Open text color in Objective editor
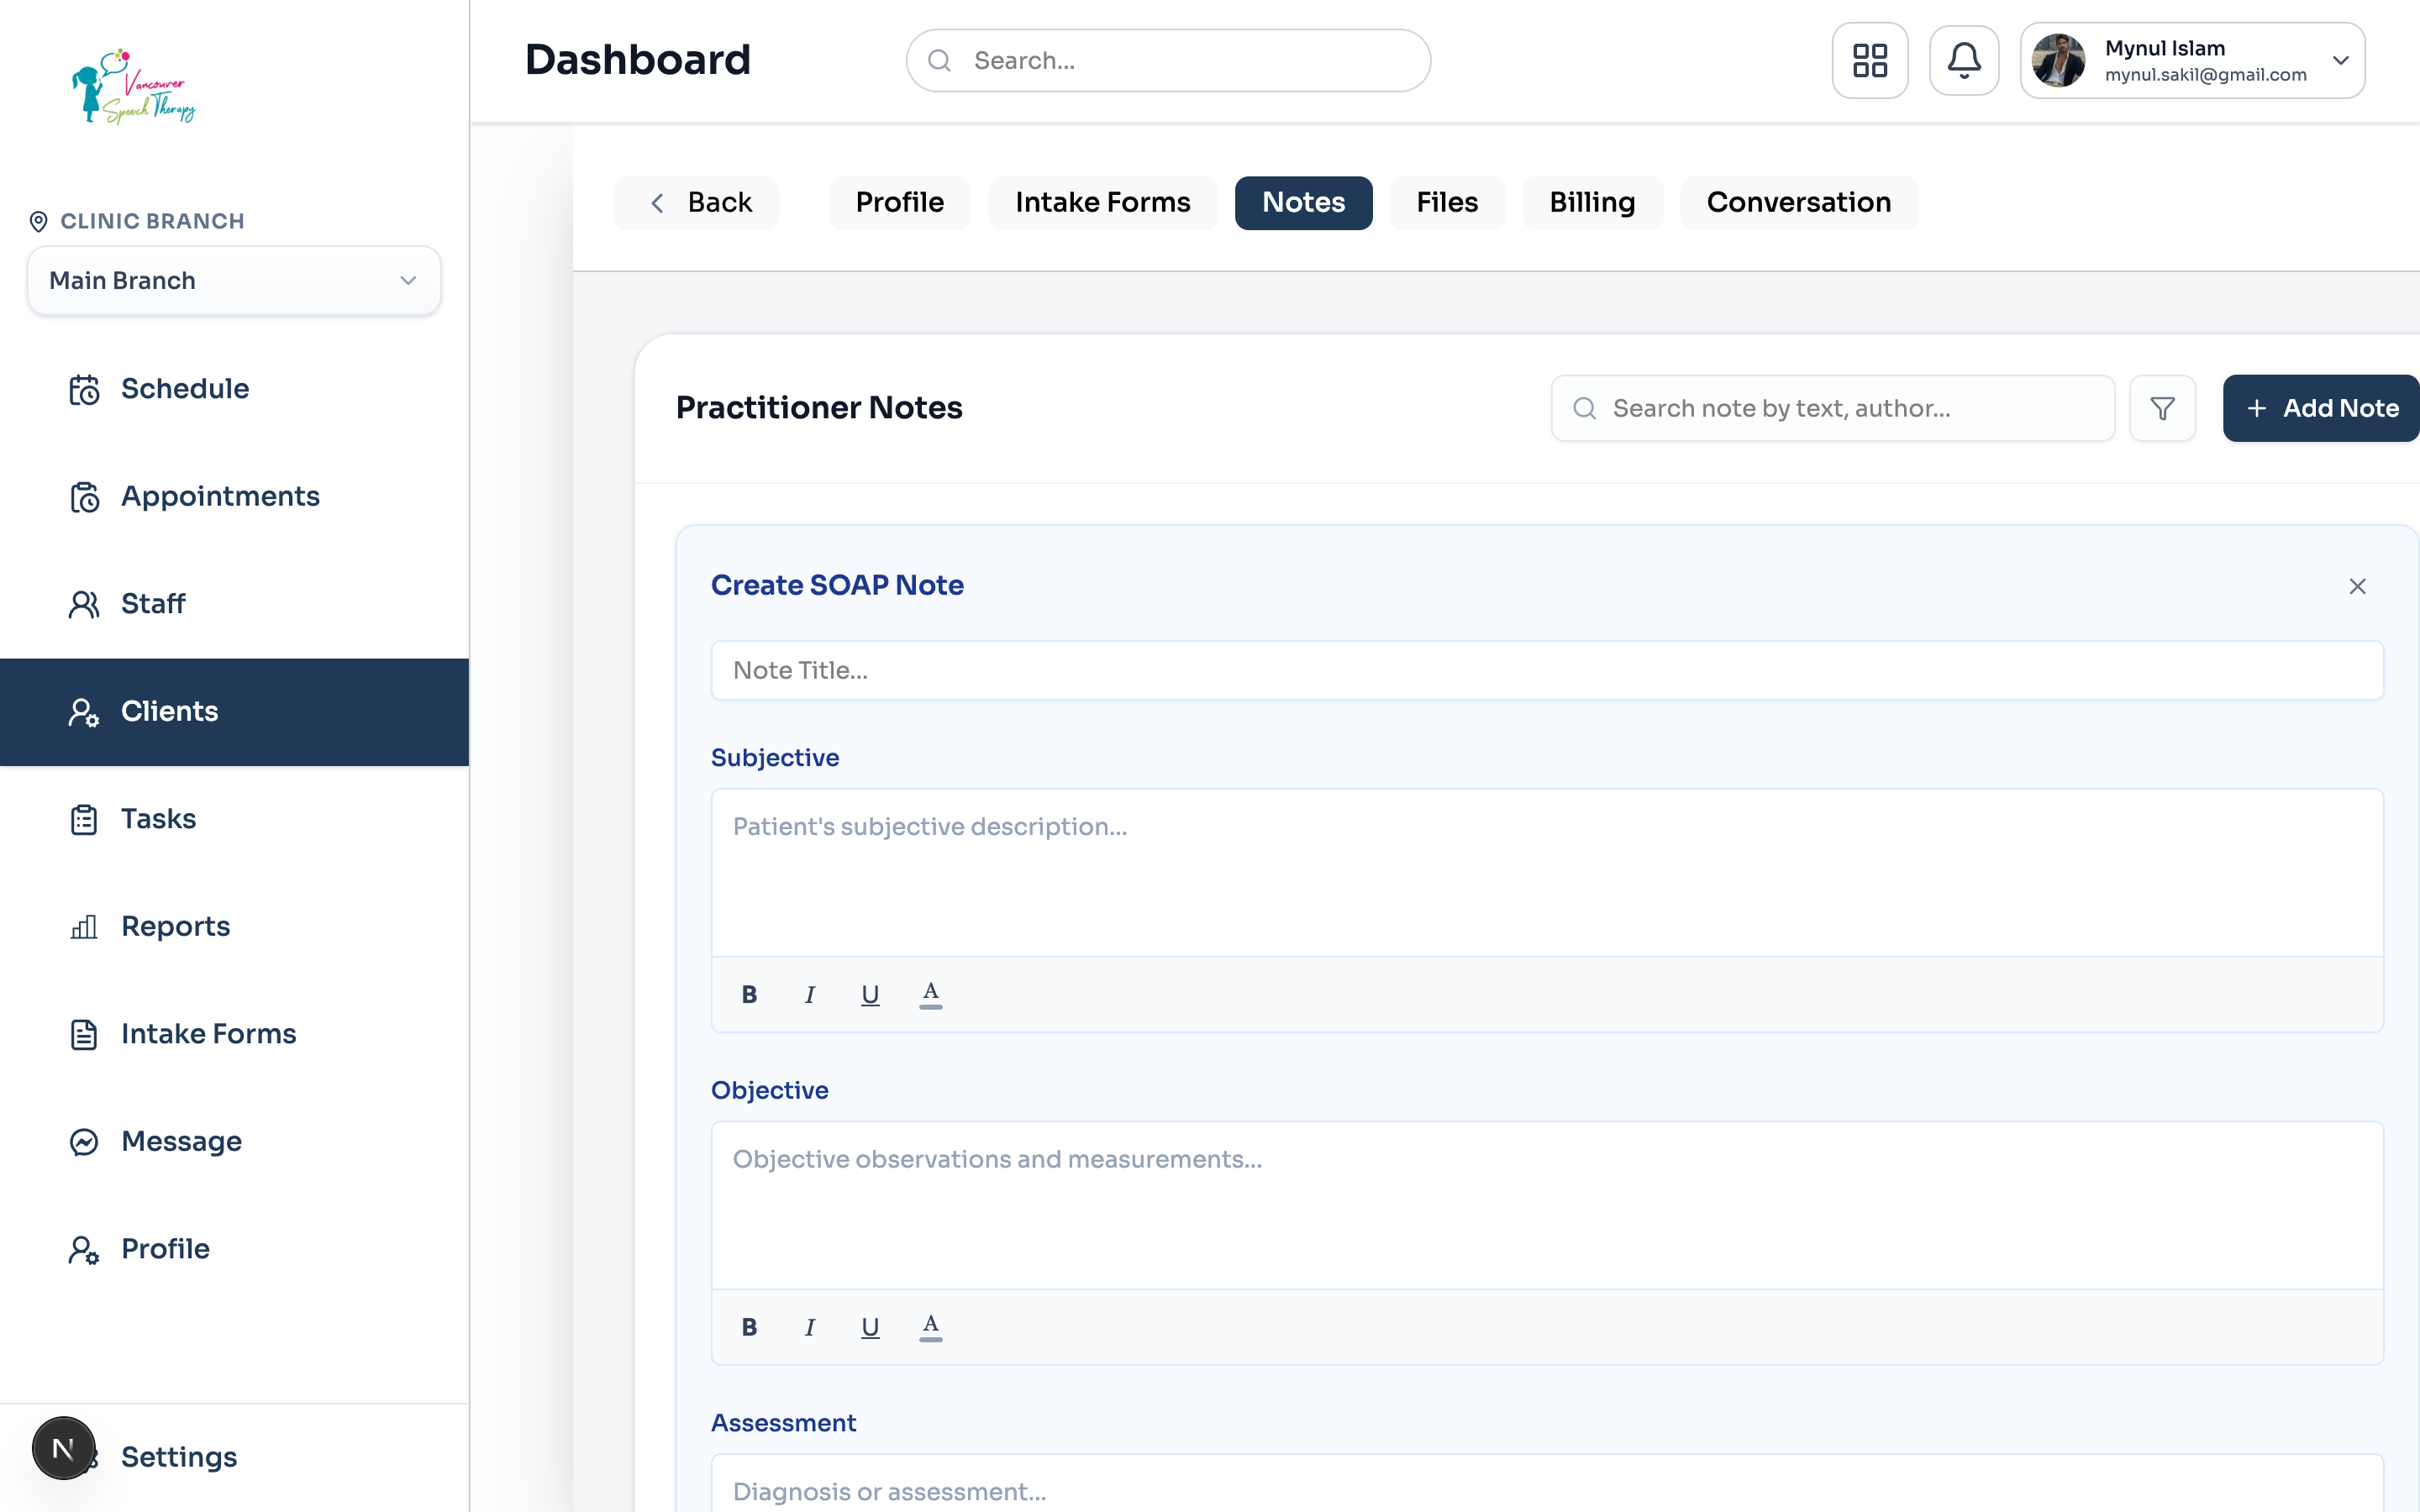 click(x=930, y=1327)
